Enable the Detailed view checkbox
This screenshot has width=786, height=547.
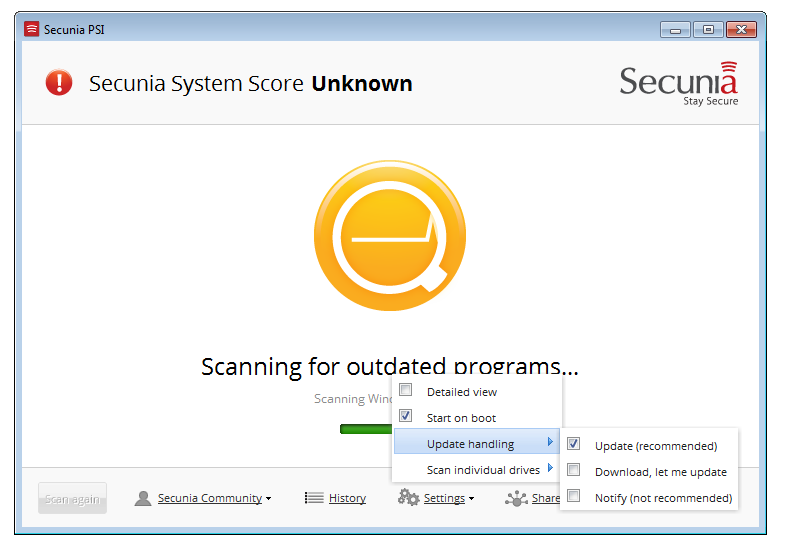406,390
